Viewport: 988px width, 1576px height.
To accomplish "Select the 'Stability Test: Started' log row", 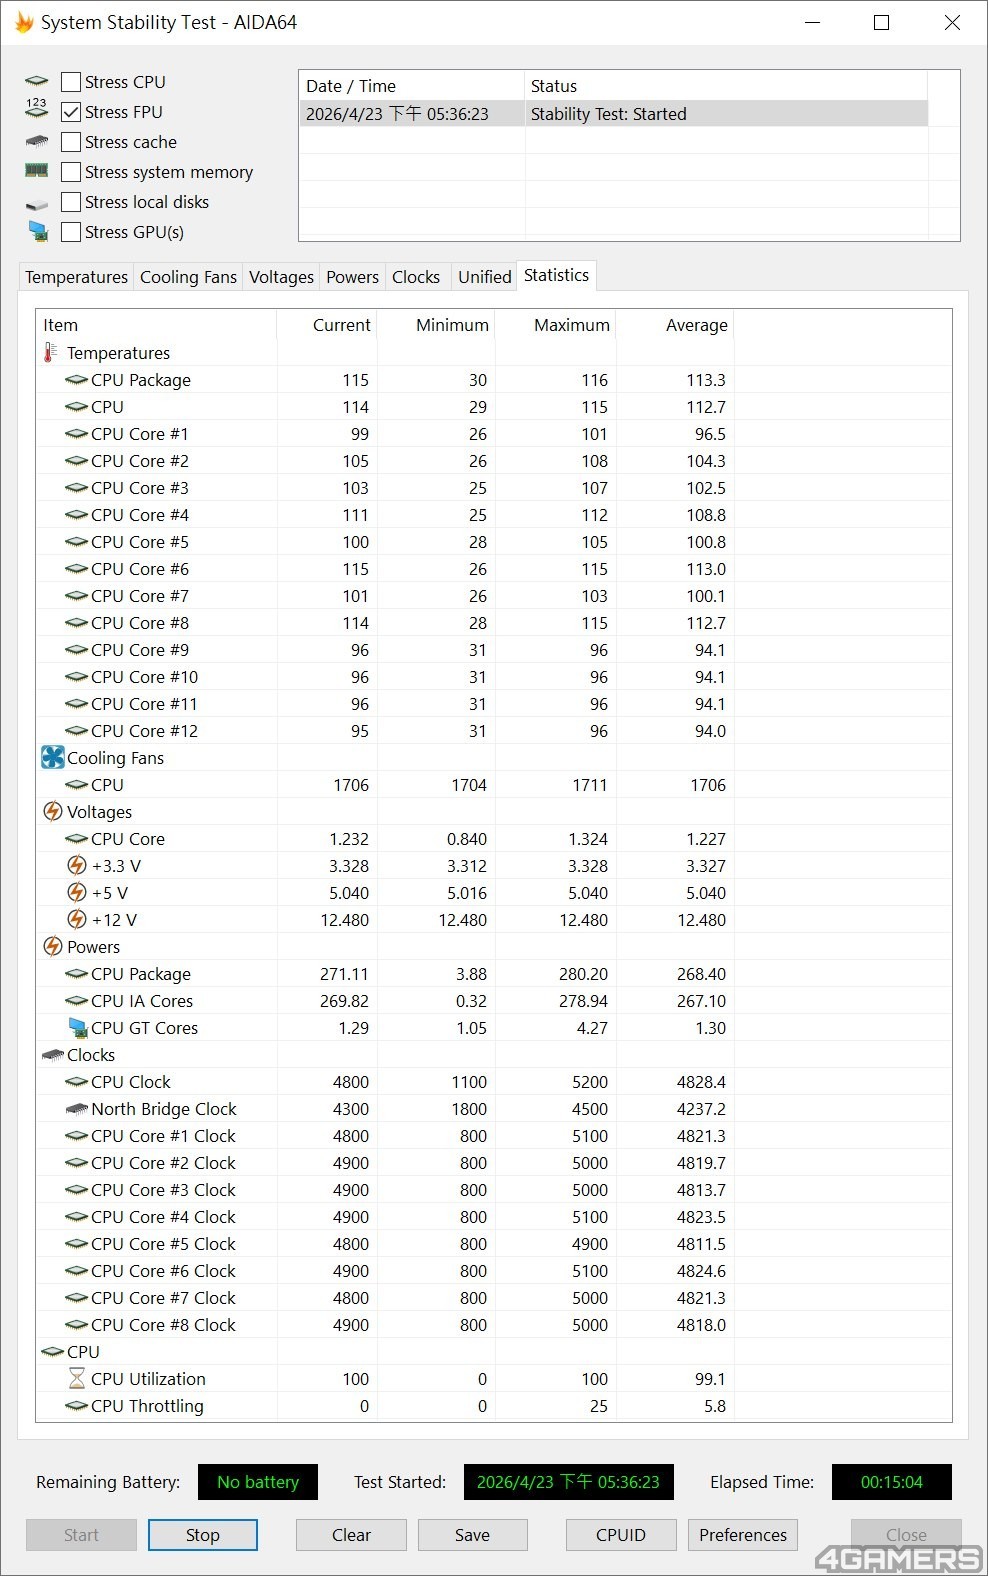I will (x=613, y=114).
